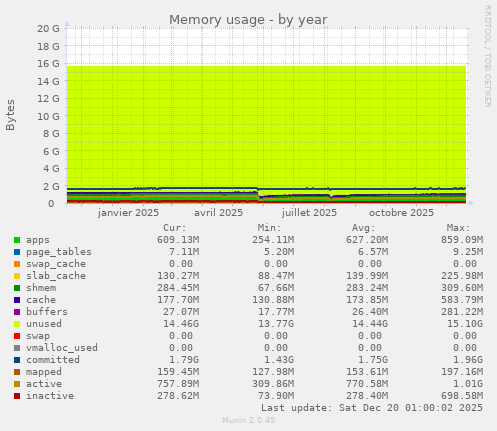The height and width of the screenshot is (431, 497).
Task: Click unused max value 15.10G
Action: click(465, 324)
